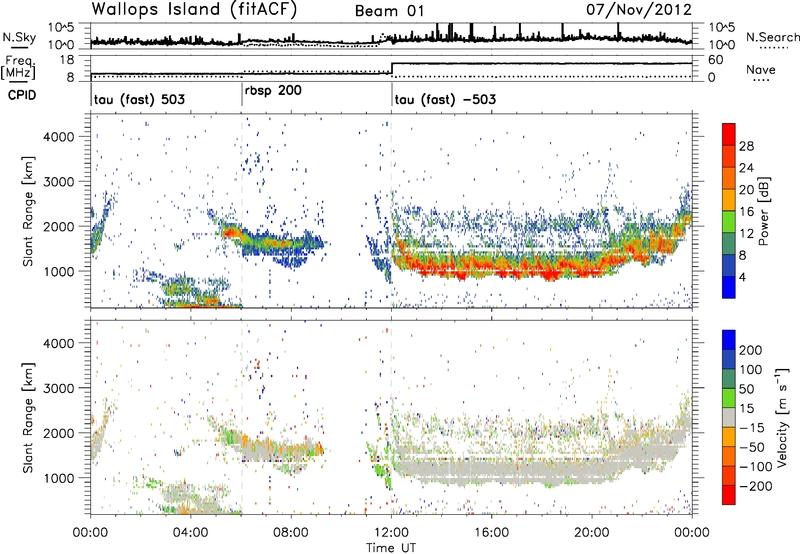
Task: Click the frequency step-up at 12:00
Action: tap(392, 68)
